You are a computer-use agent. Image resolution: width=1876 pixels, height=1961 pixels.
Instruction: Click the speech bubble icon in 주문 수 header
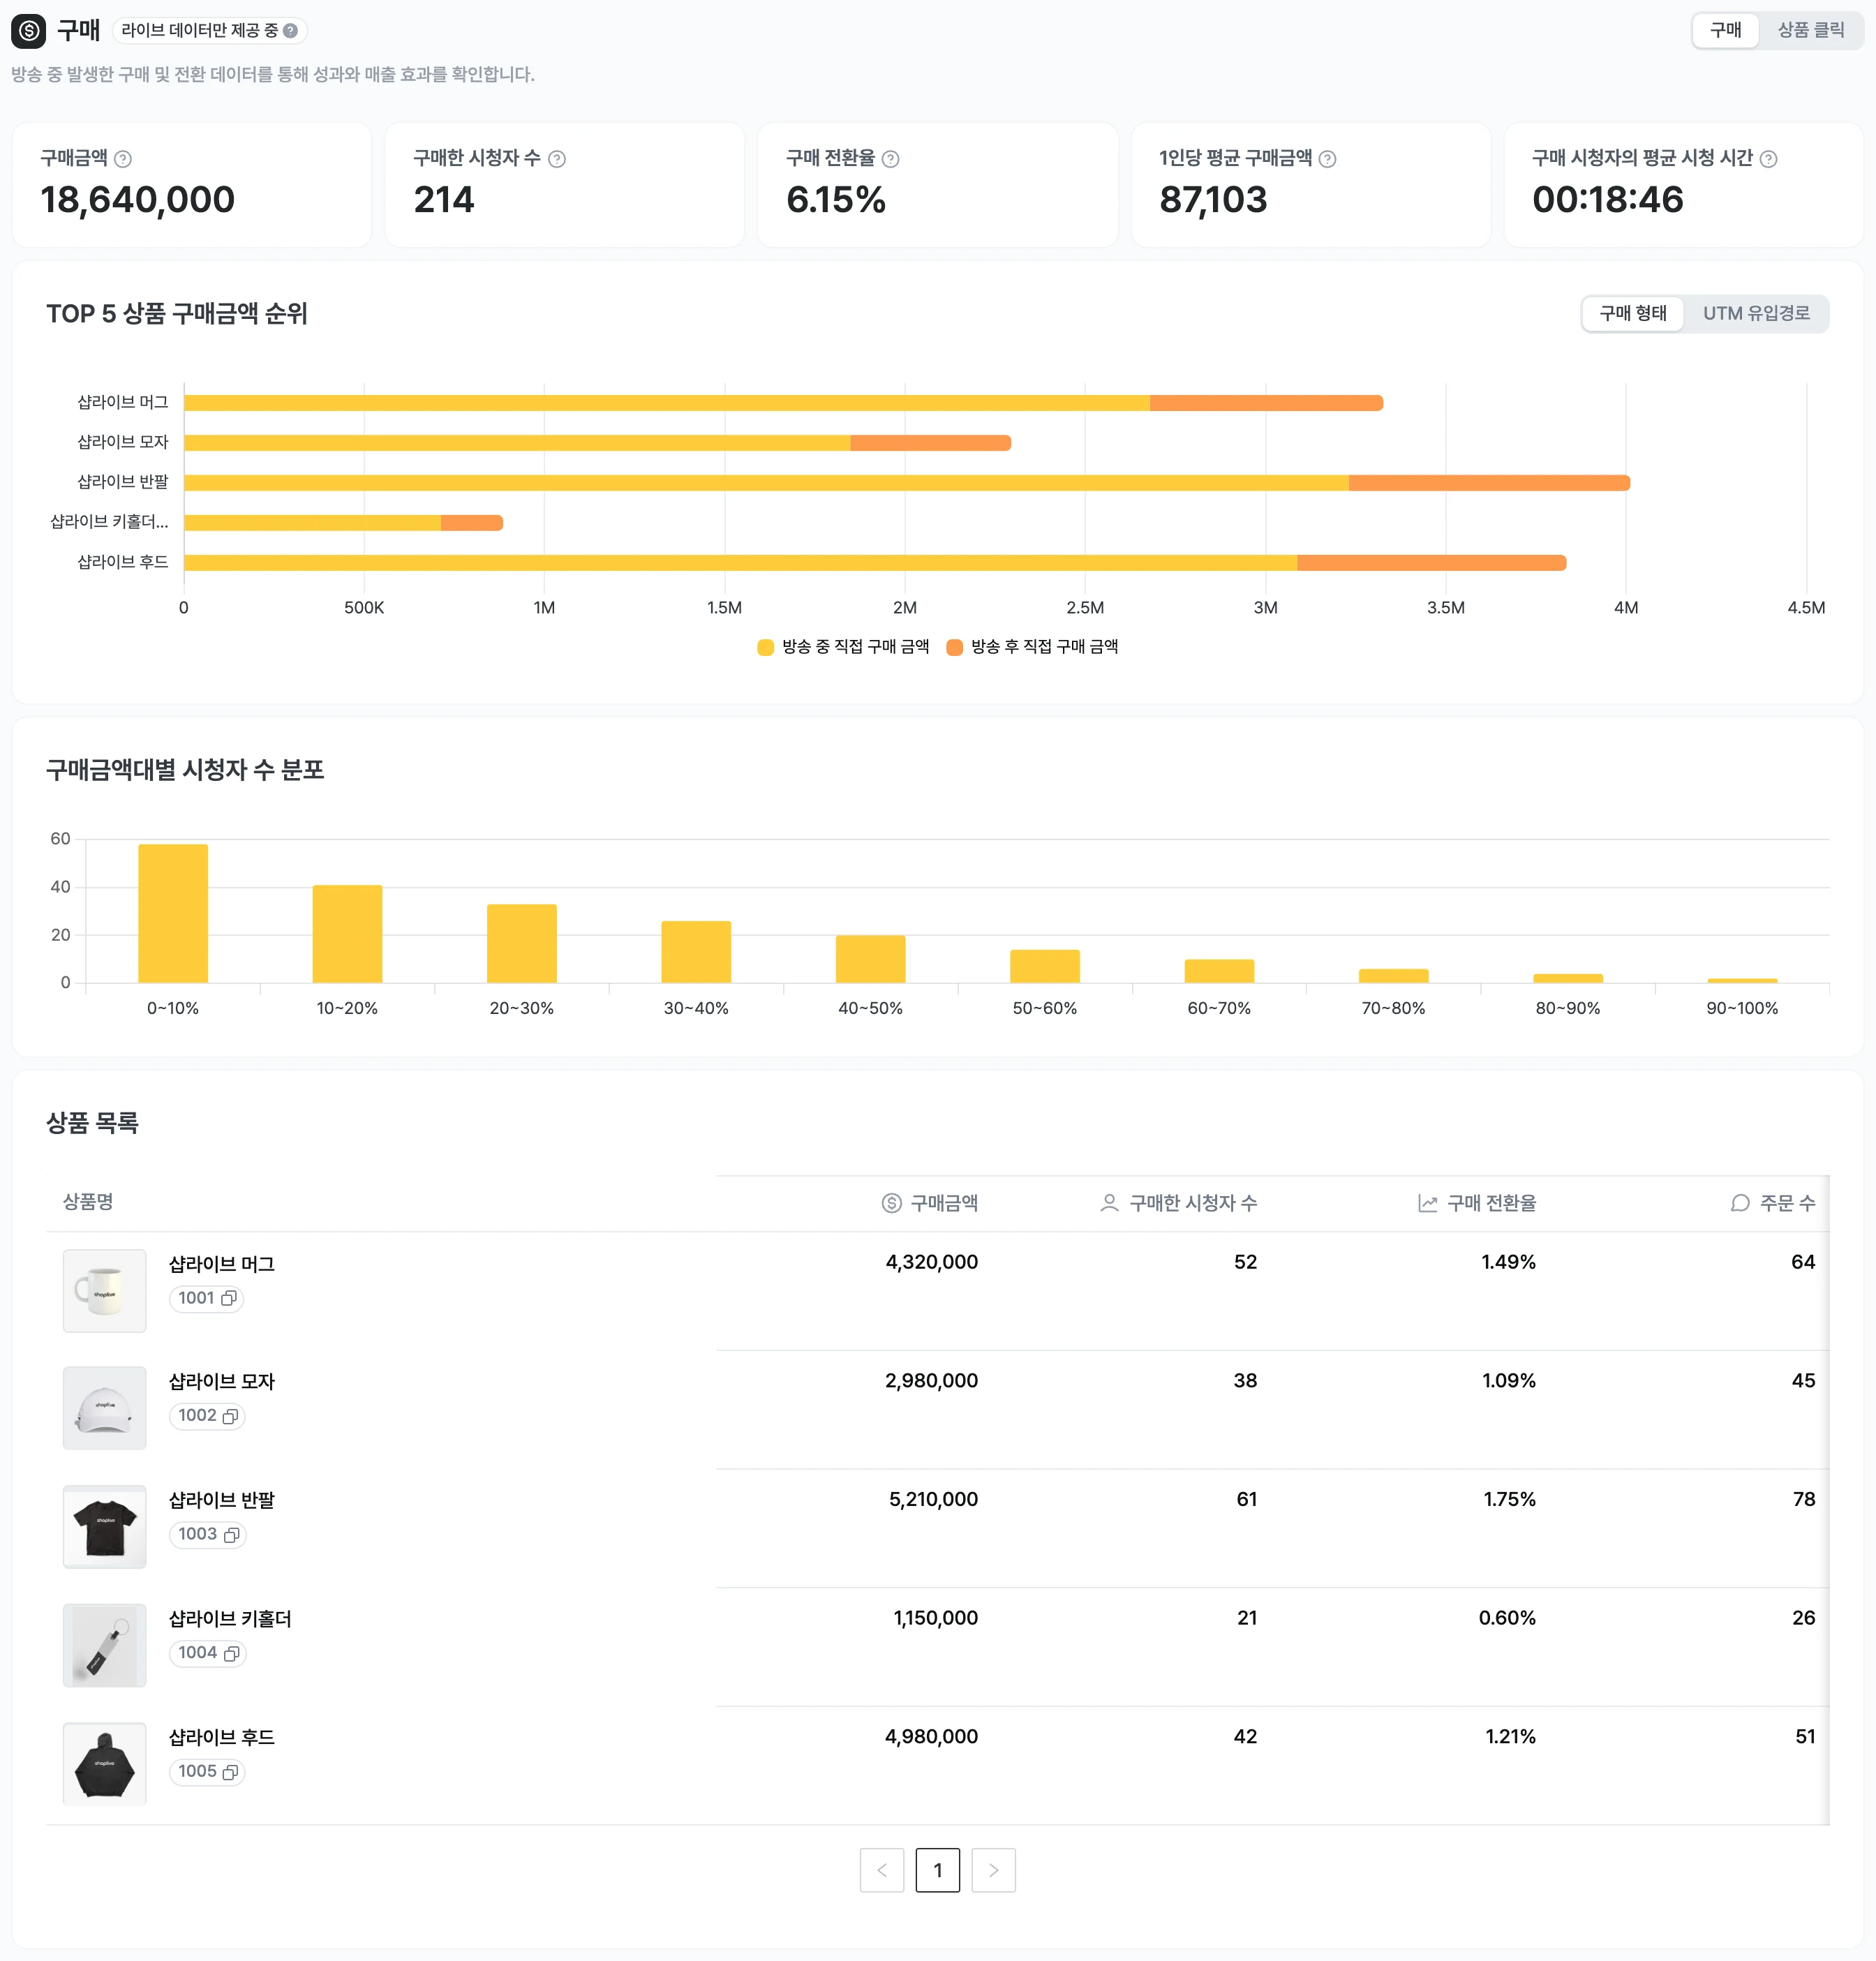point(1740,1203)
